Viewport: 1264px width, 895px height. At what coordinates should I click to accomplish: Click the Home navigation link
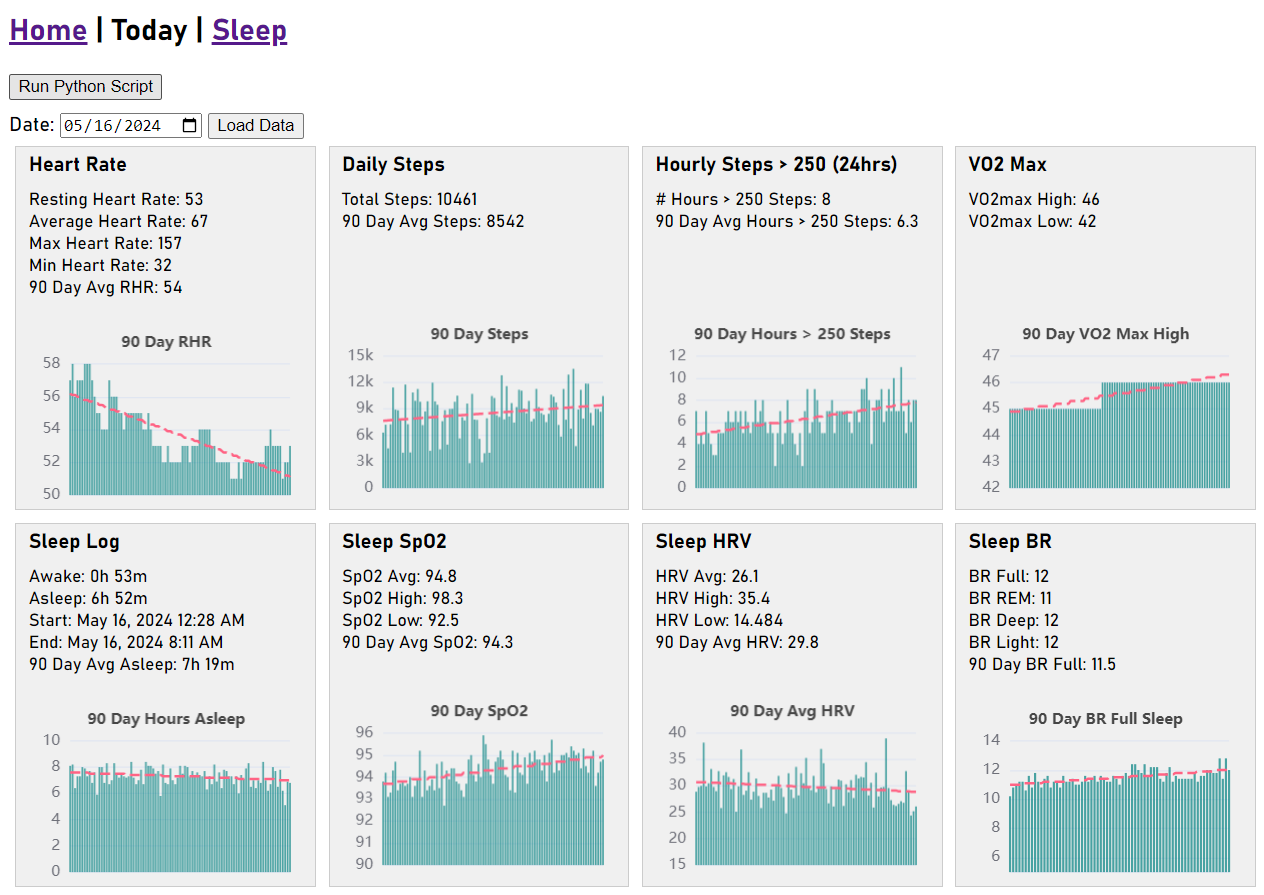pyautogui.click(x=48, y=31)
